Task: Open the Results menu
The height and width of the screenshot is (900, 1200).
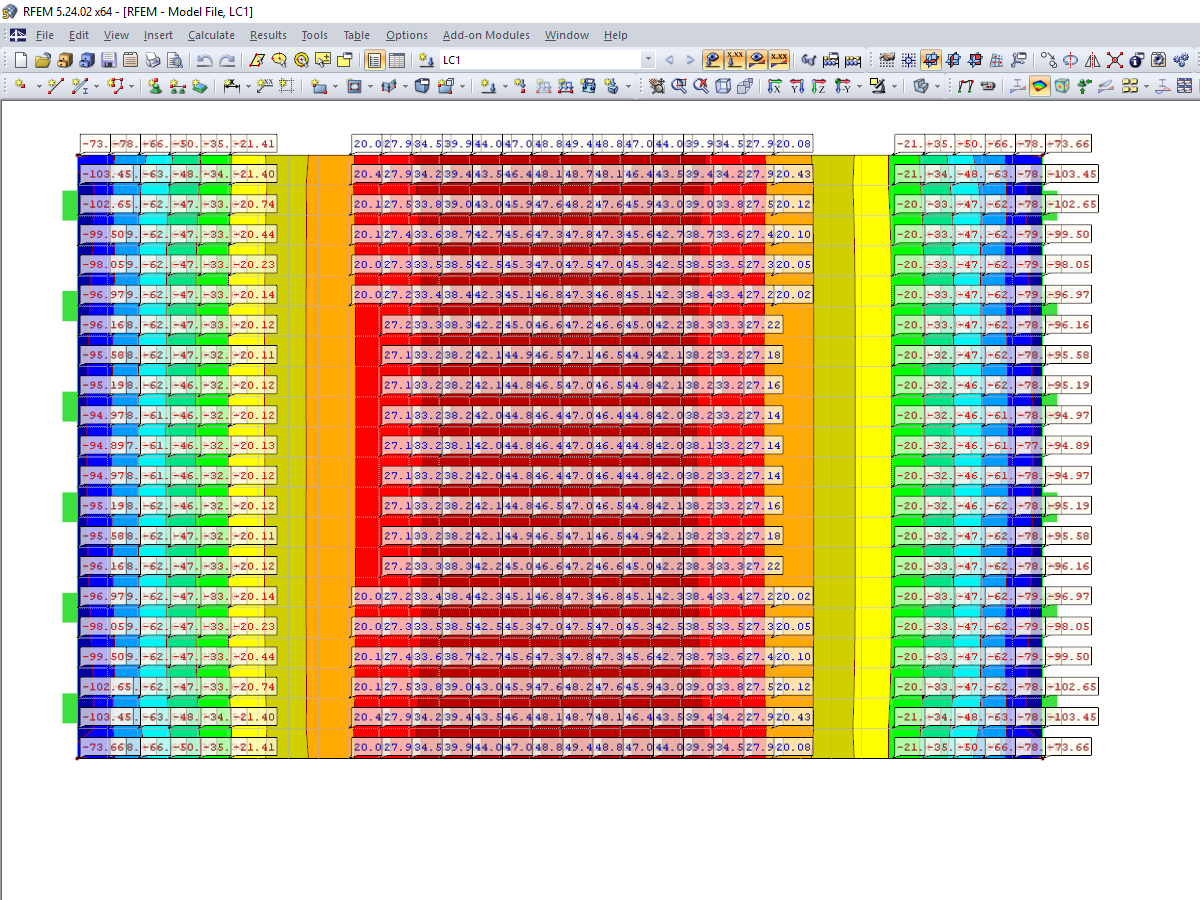Action: (268, 35)
